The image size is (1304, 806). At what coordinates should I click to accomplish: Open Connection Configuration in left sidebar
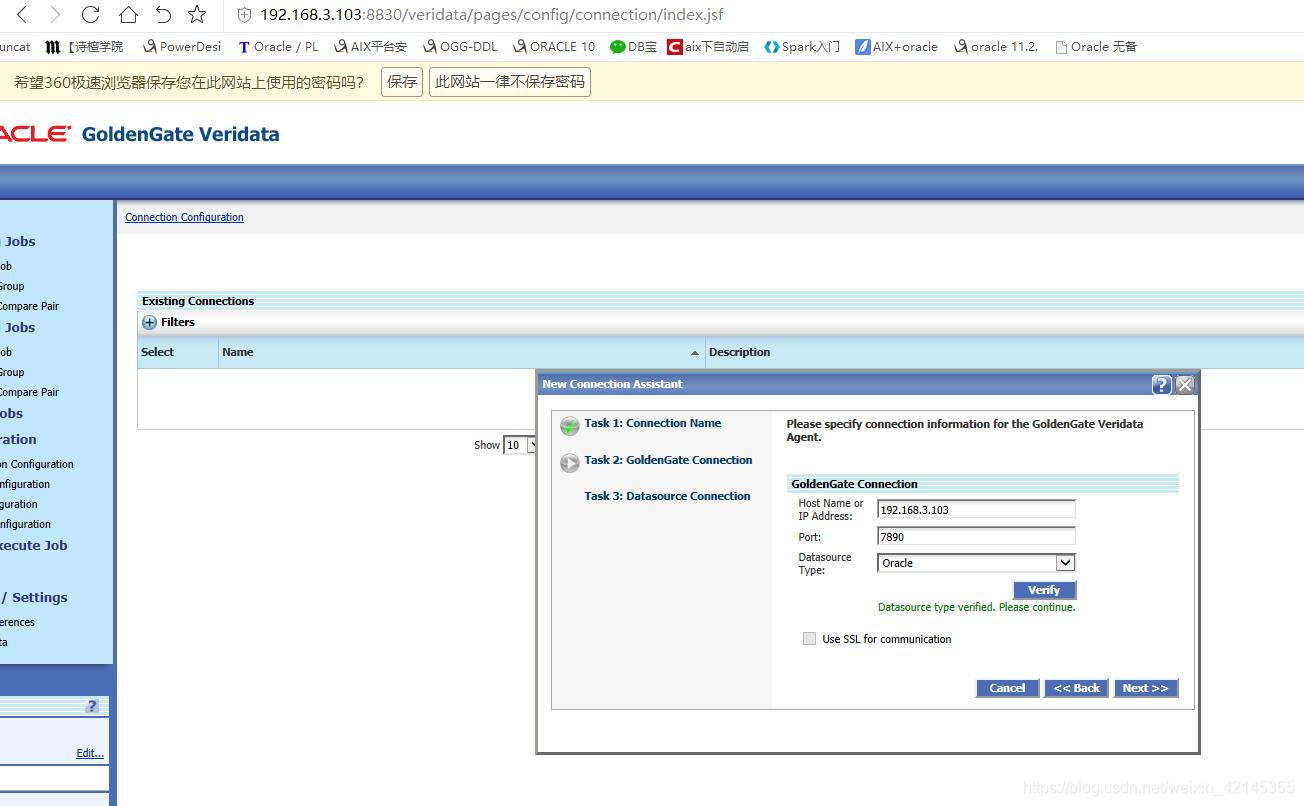click(37, 464)
